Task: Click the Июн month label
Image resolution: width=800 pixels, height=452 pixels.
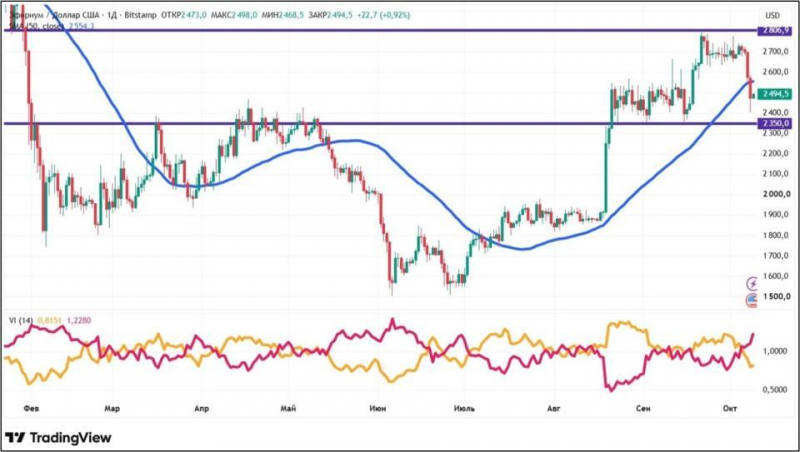Action: tap(378, 408)
